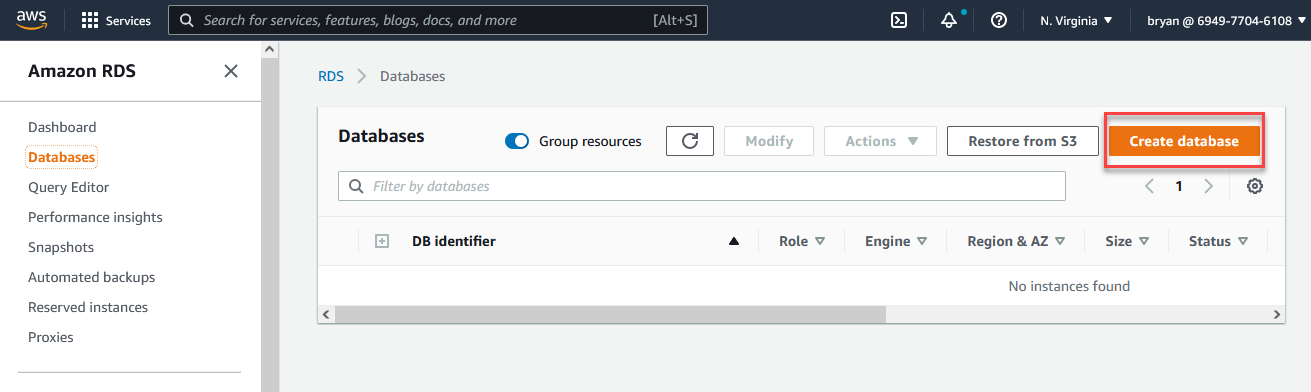1311x392 pixels.
Task: Open Query Editor in the sidebar
Action: pos(69,187)
